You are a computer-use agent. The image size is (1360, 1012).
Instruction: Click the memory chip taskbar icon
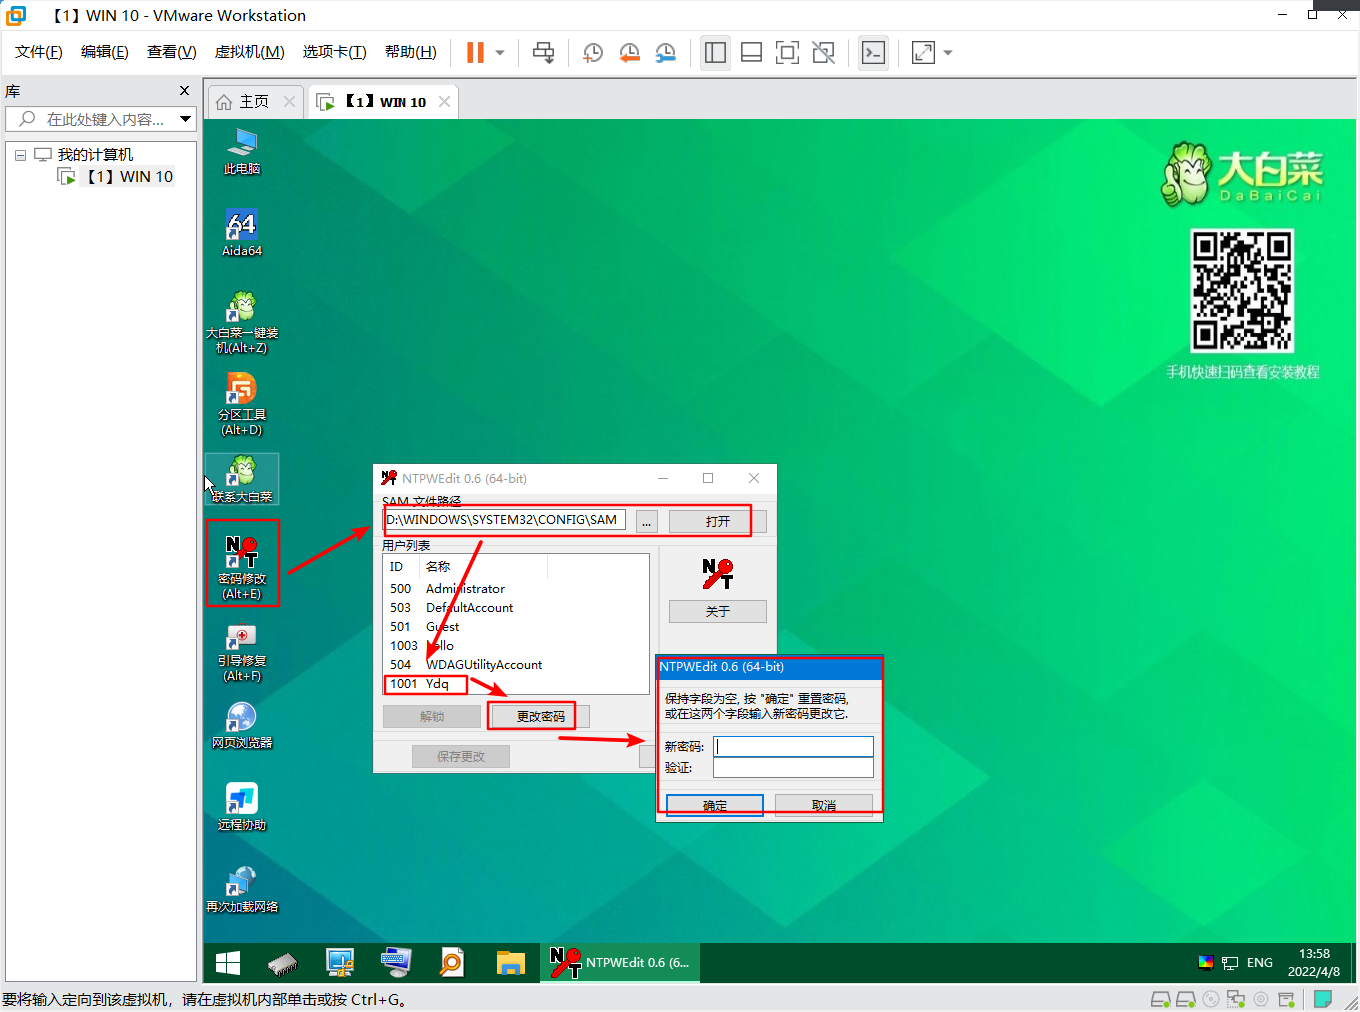tap(283, 963)
